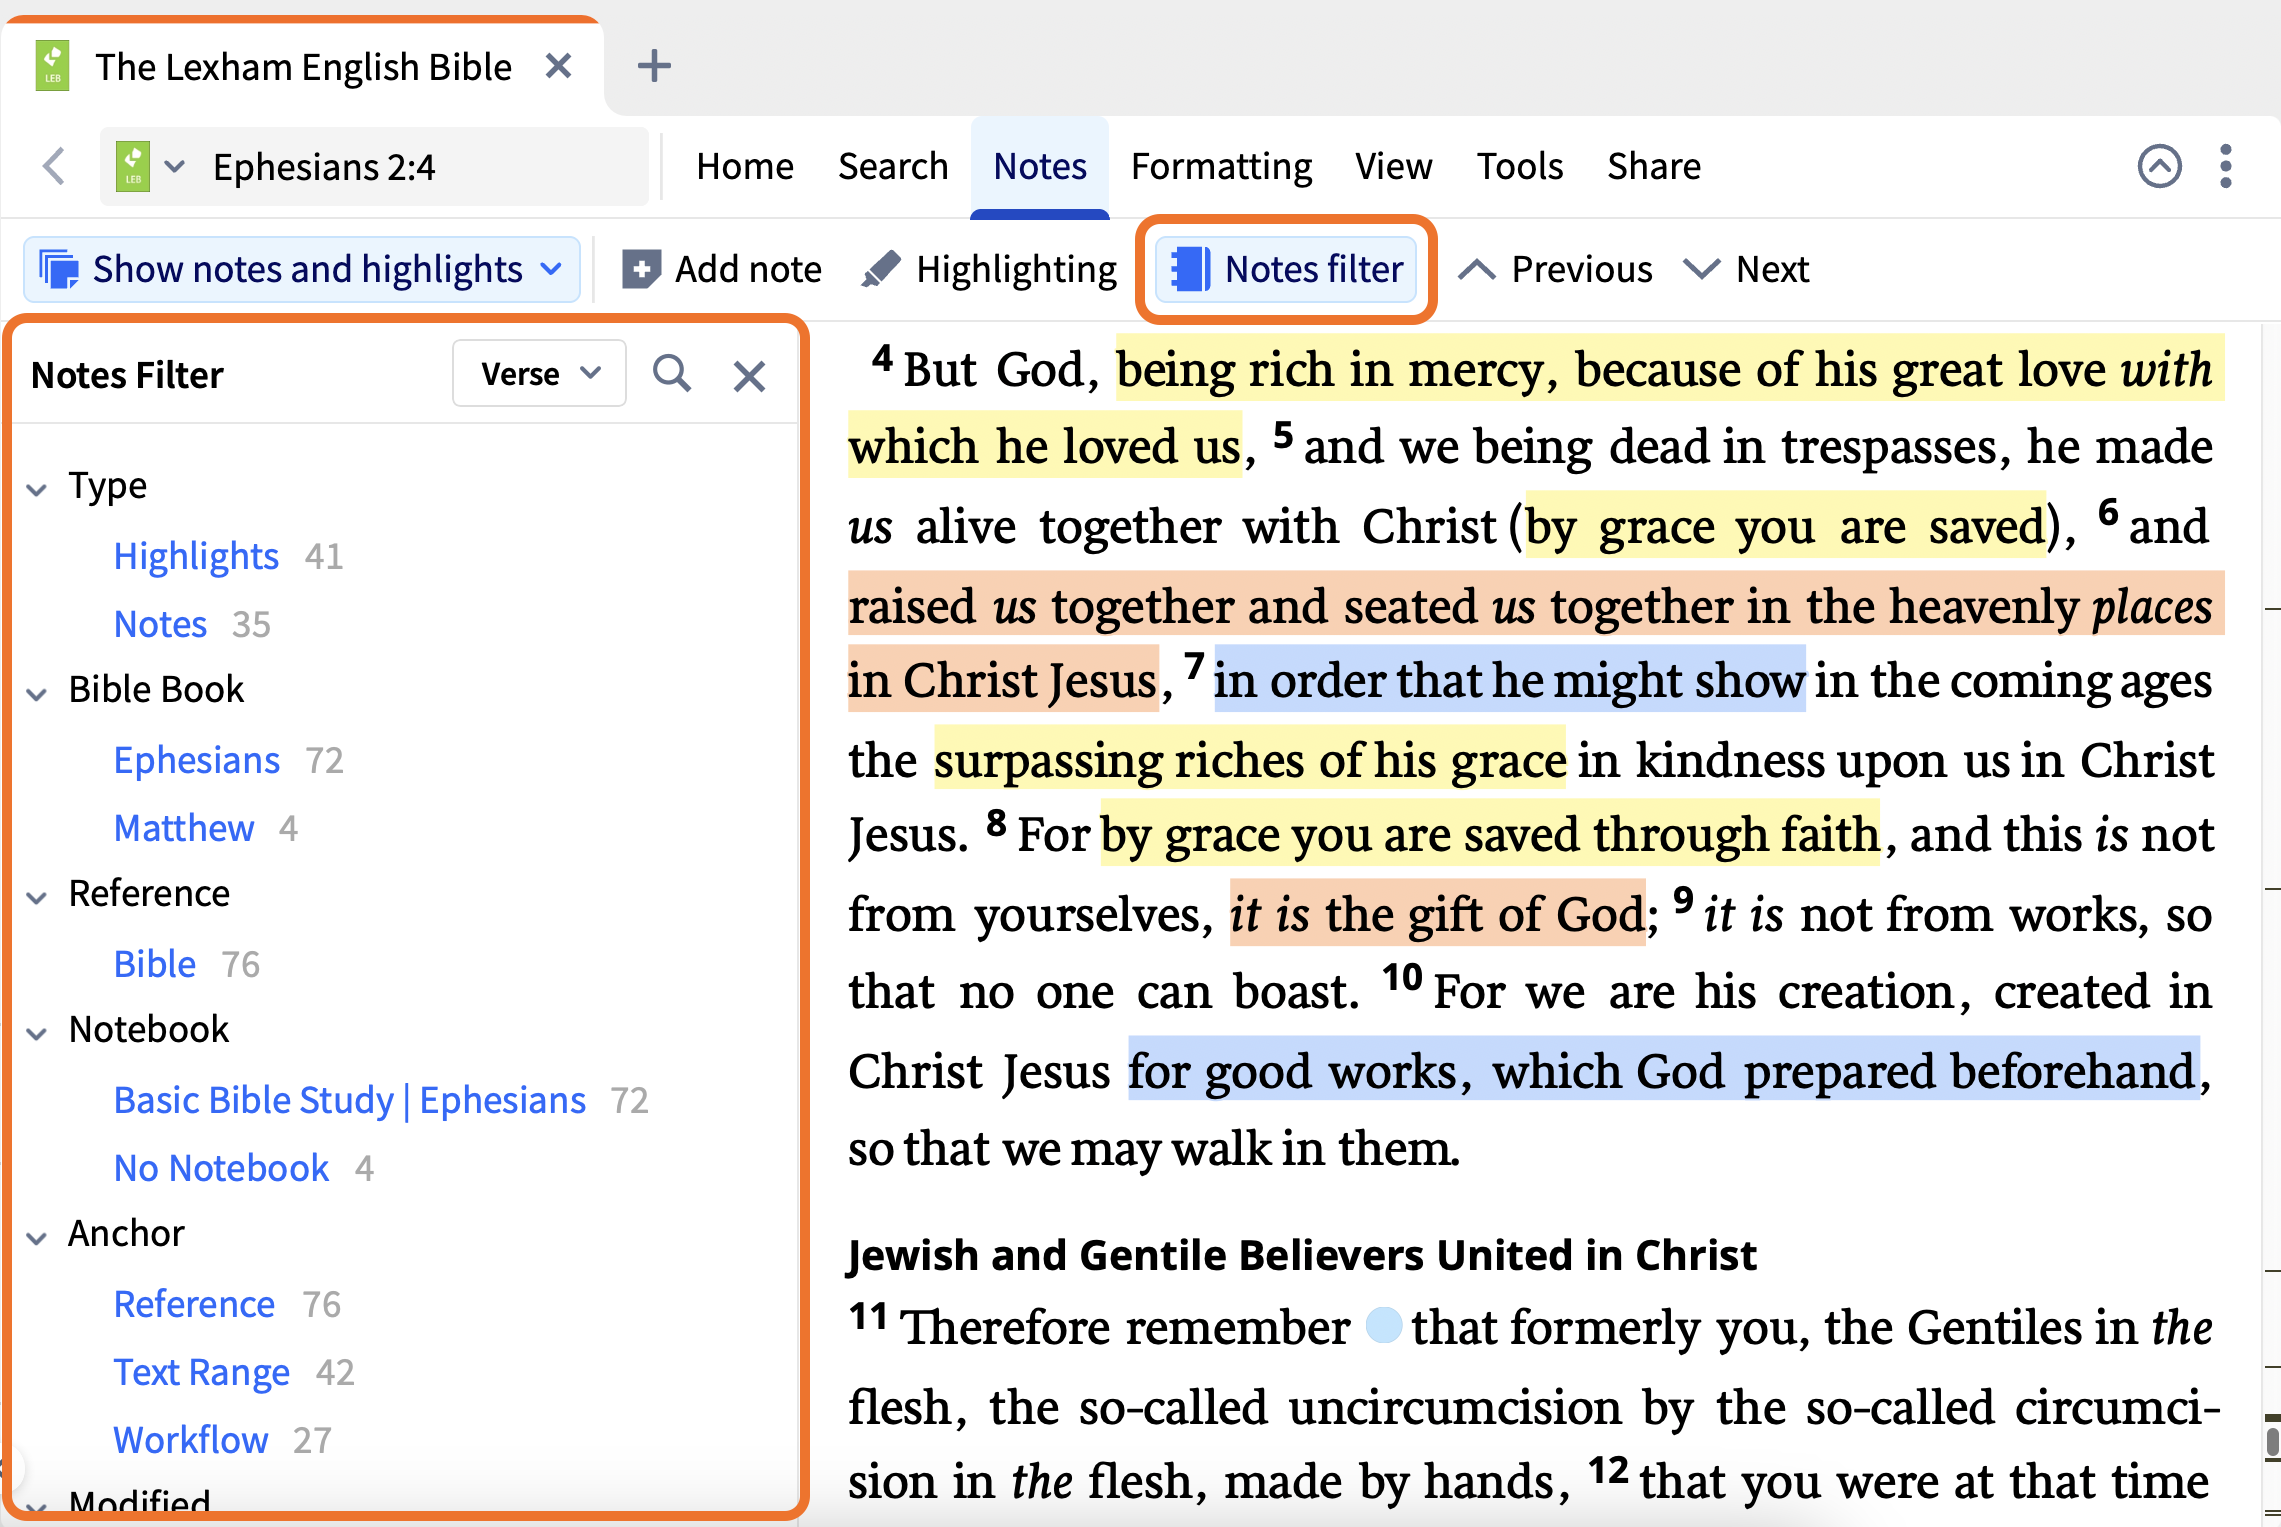Open the Home menu tab

click(x=745, y=166)
